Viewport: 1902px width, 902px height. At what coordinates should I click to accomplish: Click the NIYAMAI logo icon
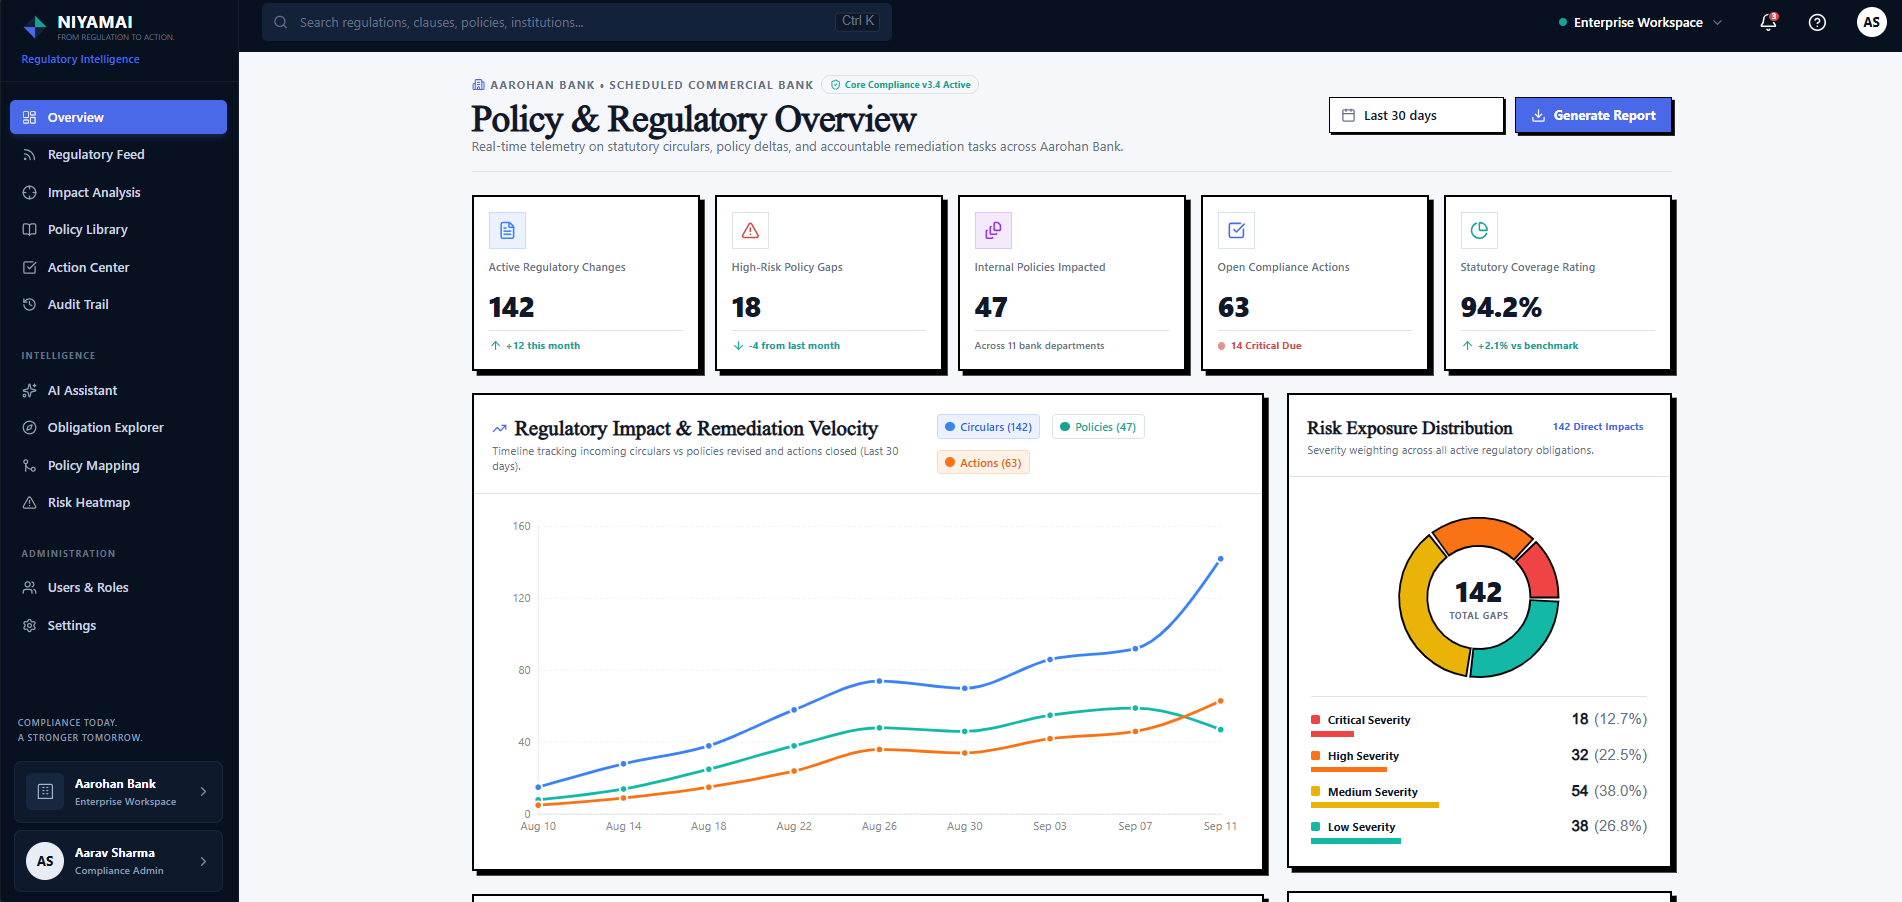tap(35, 27)
